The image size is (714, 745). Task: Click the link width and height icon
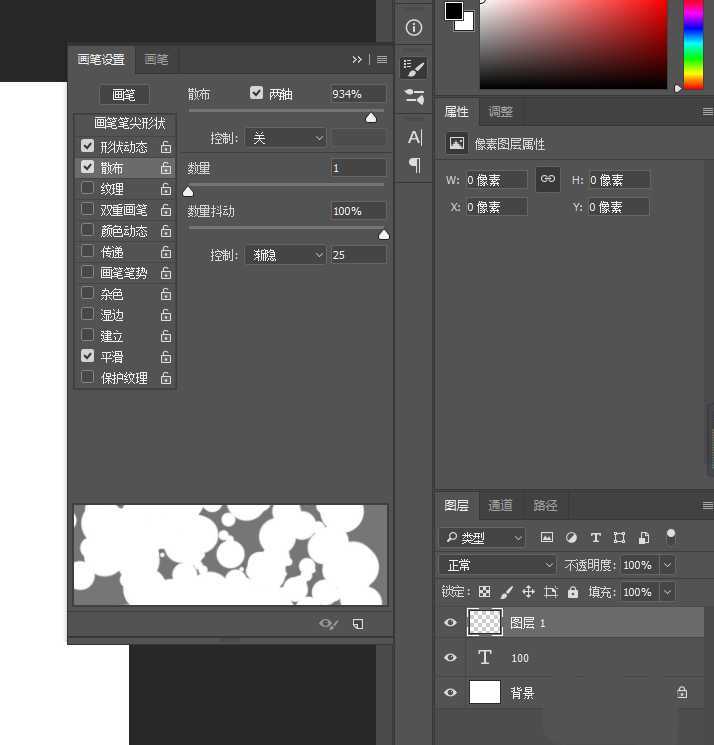[547, 179]
